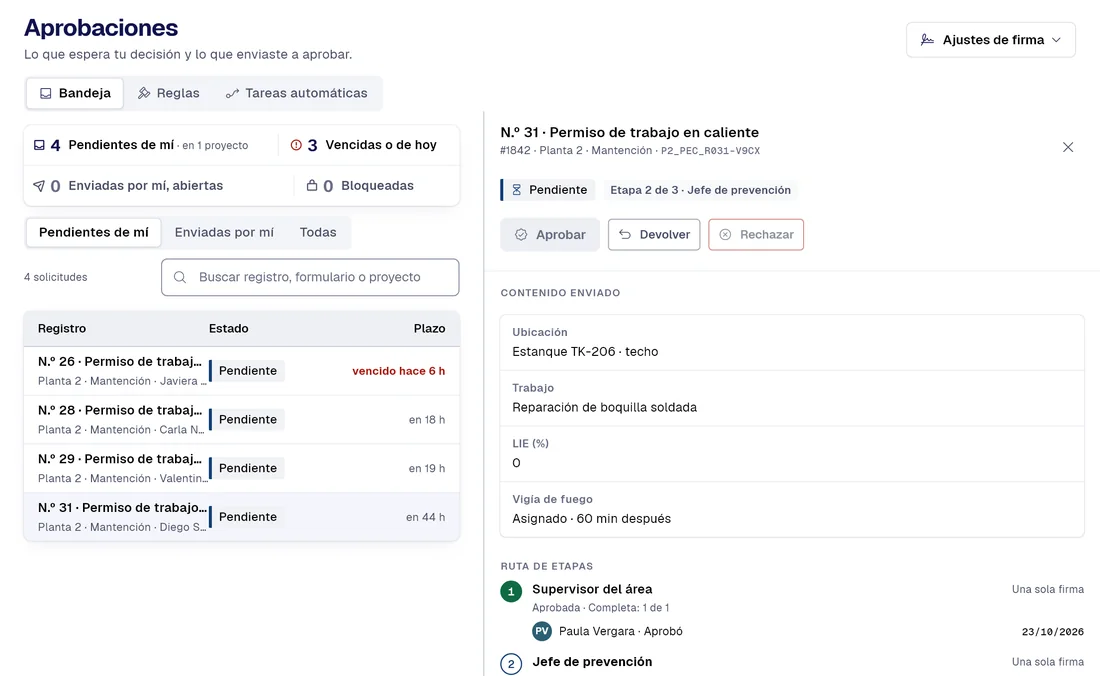Close the N.º 31 detail panel
This screenshot has width=1100, height=676.
(x=1068, y=147)
